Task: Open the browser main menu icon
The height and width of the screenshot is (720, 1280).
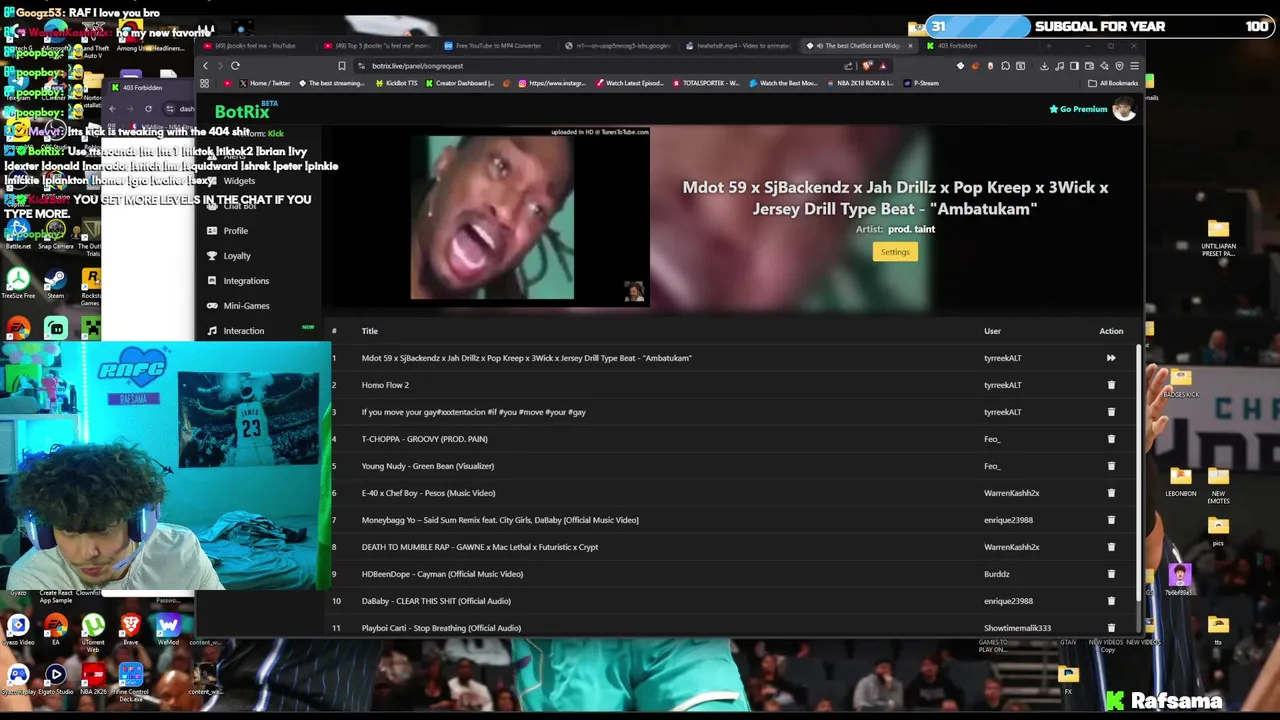Action: coord(1134,66)
